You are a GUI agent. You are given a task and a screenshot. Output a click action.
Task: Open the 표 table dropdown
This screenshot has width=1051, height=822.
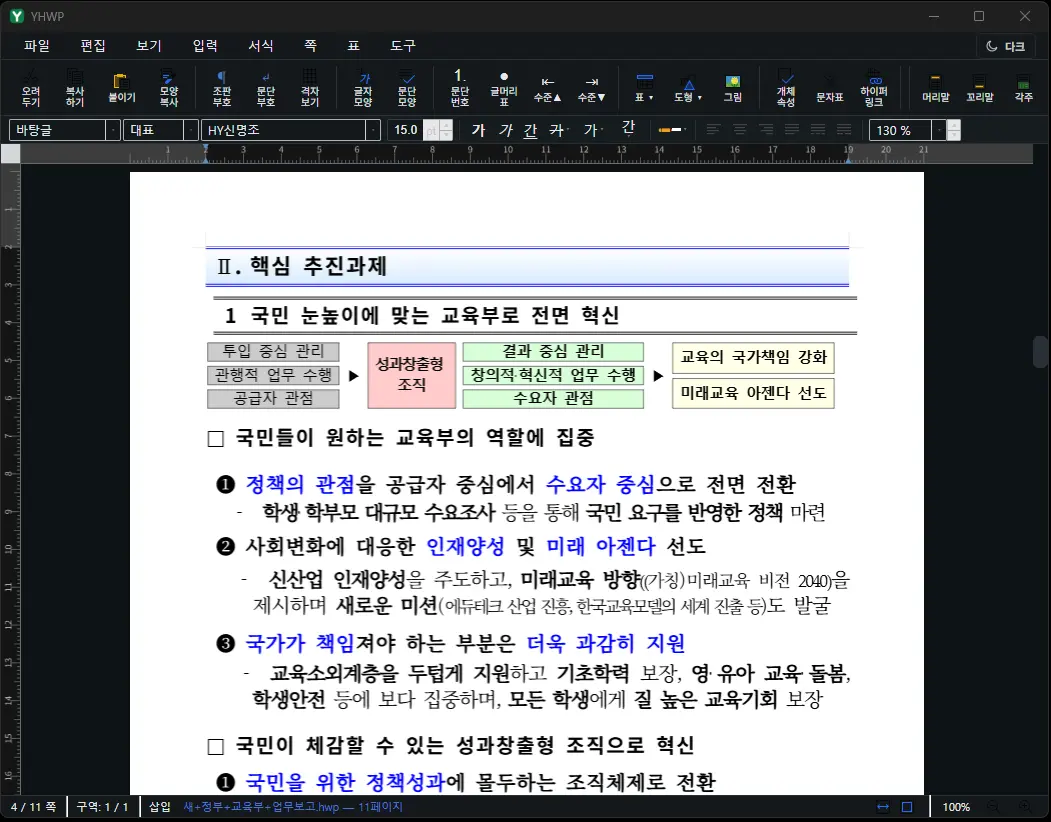pos(644,89)
